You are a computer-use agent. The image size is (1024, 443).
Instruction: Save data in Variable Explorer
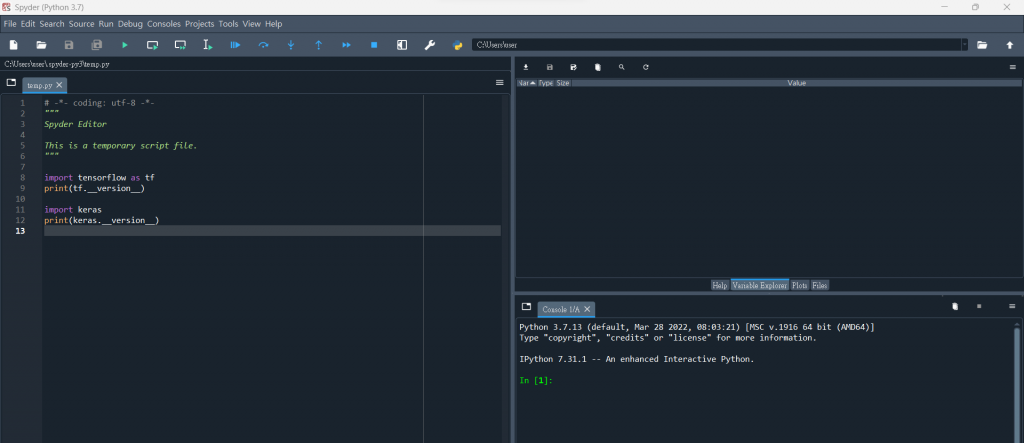click(x=550, y=67)
